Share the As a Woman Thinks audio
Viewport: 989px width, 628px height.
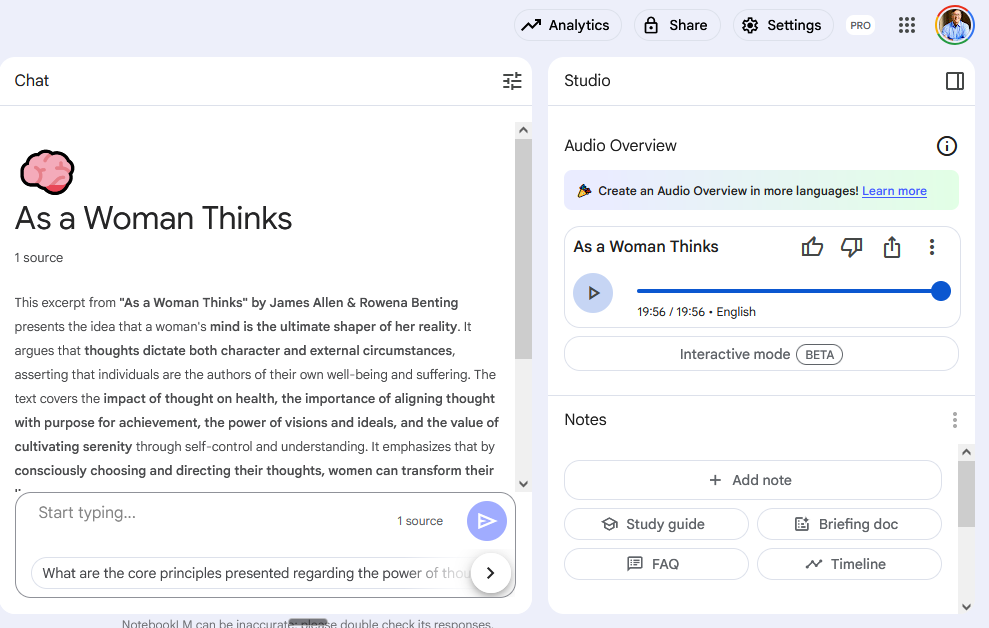(x=892, y=247)
